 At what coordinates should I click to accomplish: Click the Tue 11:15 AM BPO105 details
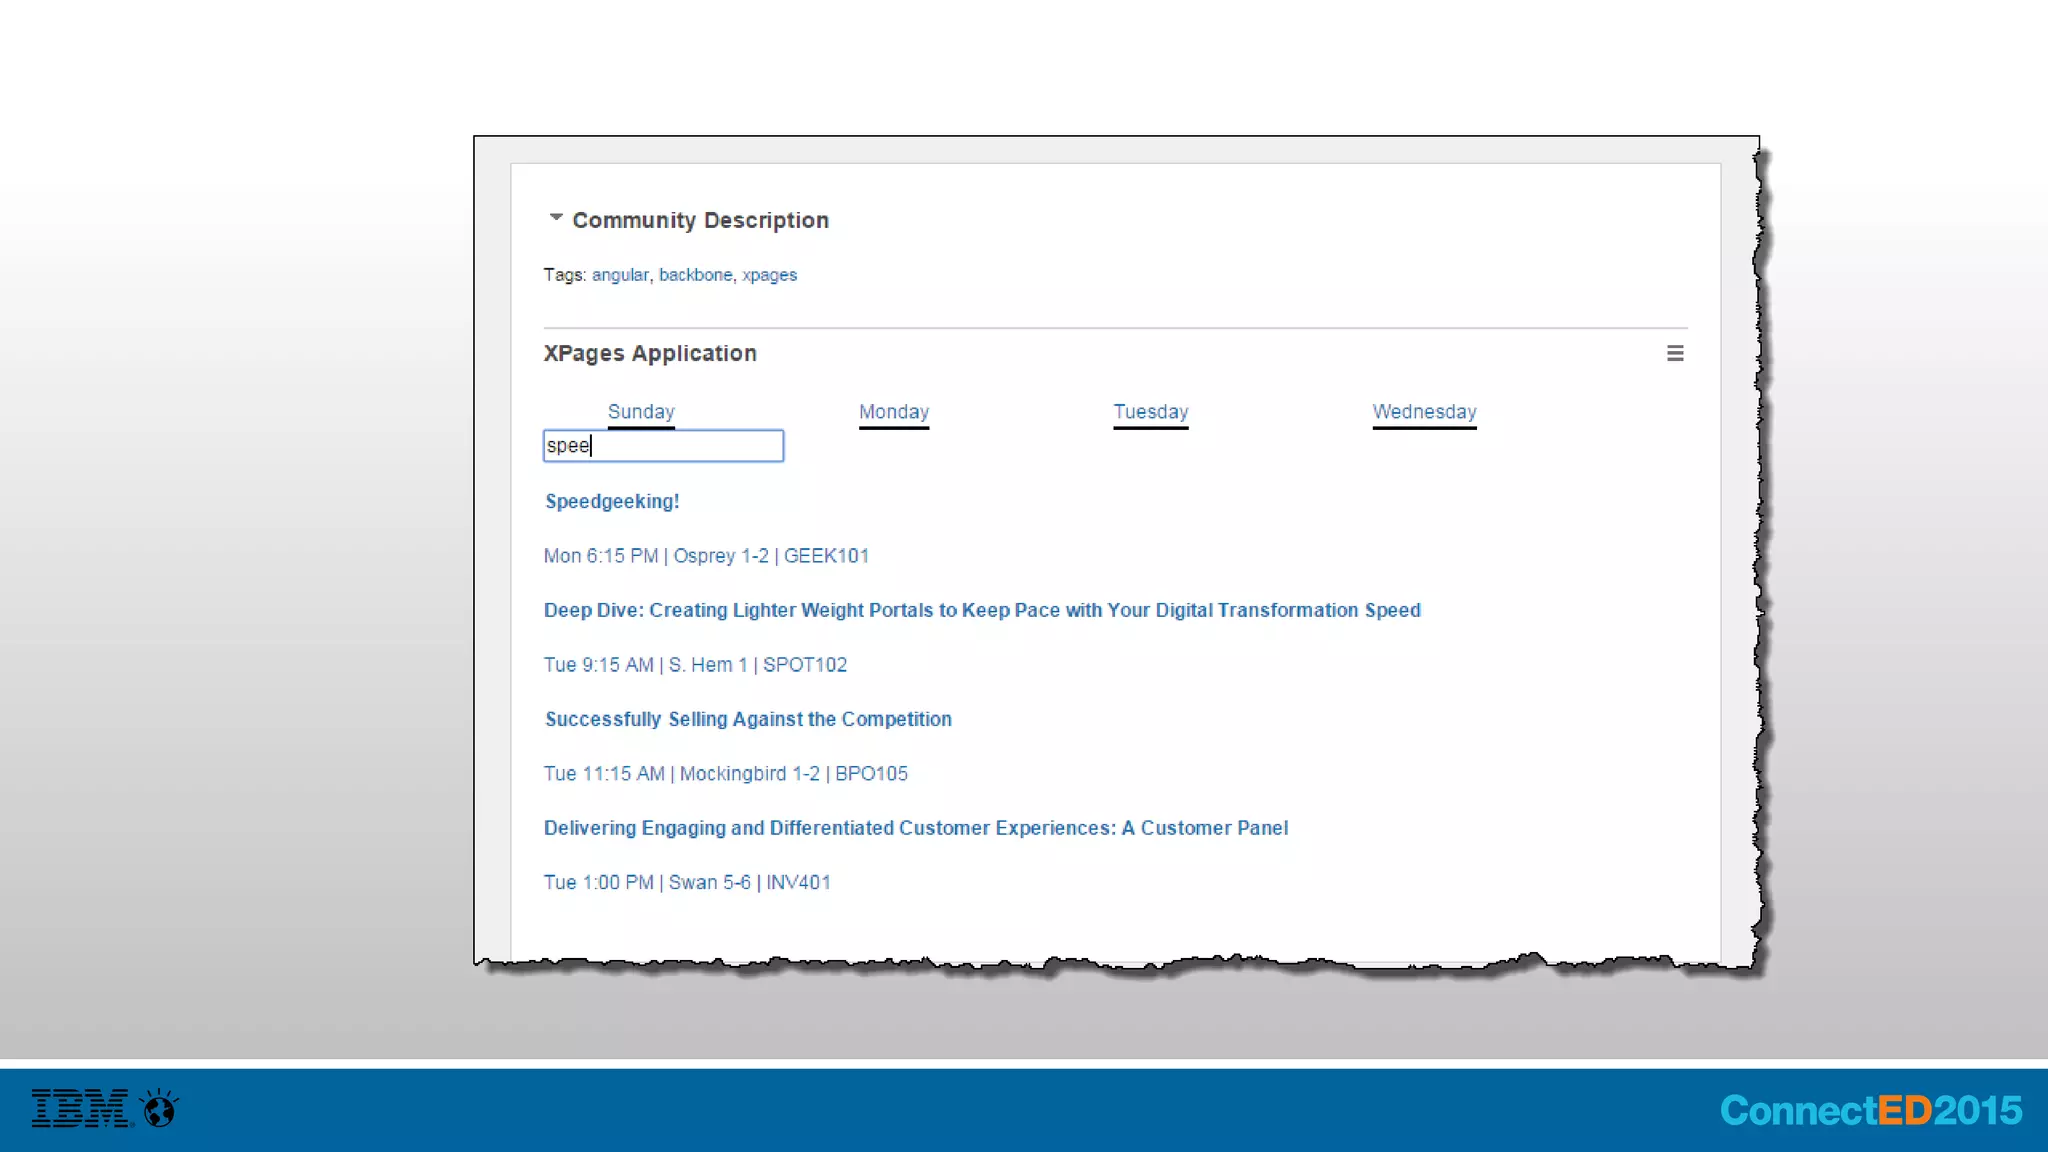tap(725, 774)
